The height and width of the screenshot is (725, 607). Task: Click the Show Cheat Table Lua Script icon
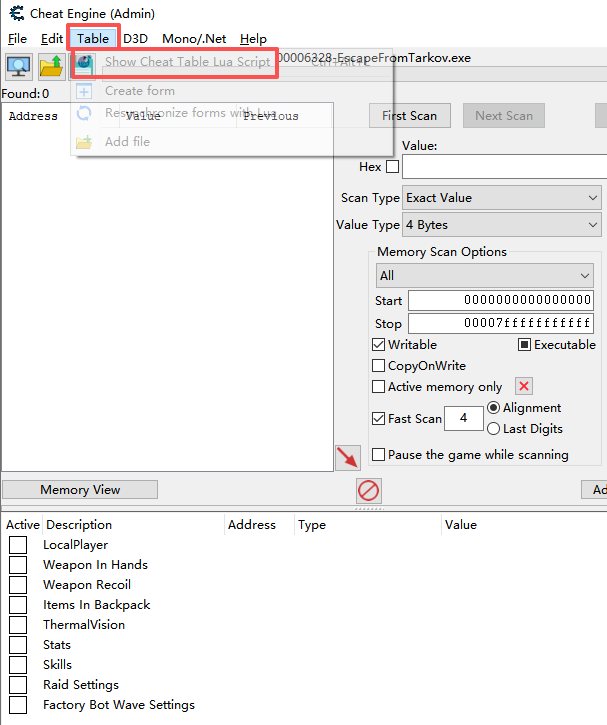click(85, 62)
